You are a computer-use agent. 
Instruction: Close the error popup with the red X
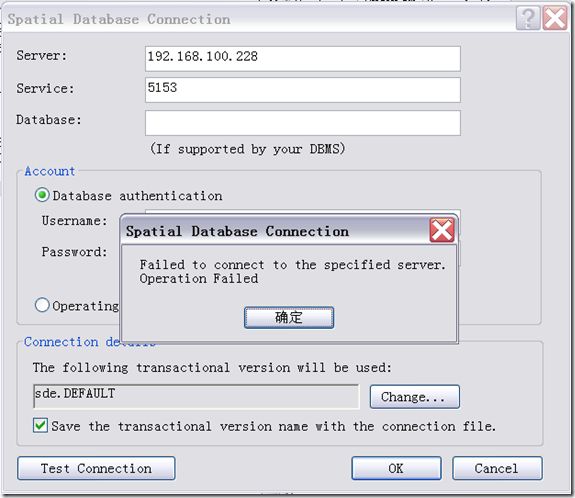point(442,230)
